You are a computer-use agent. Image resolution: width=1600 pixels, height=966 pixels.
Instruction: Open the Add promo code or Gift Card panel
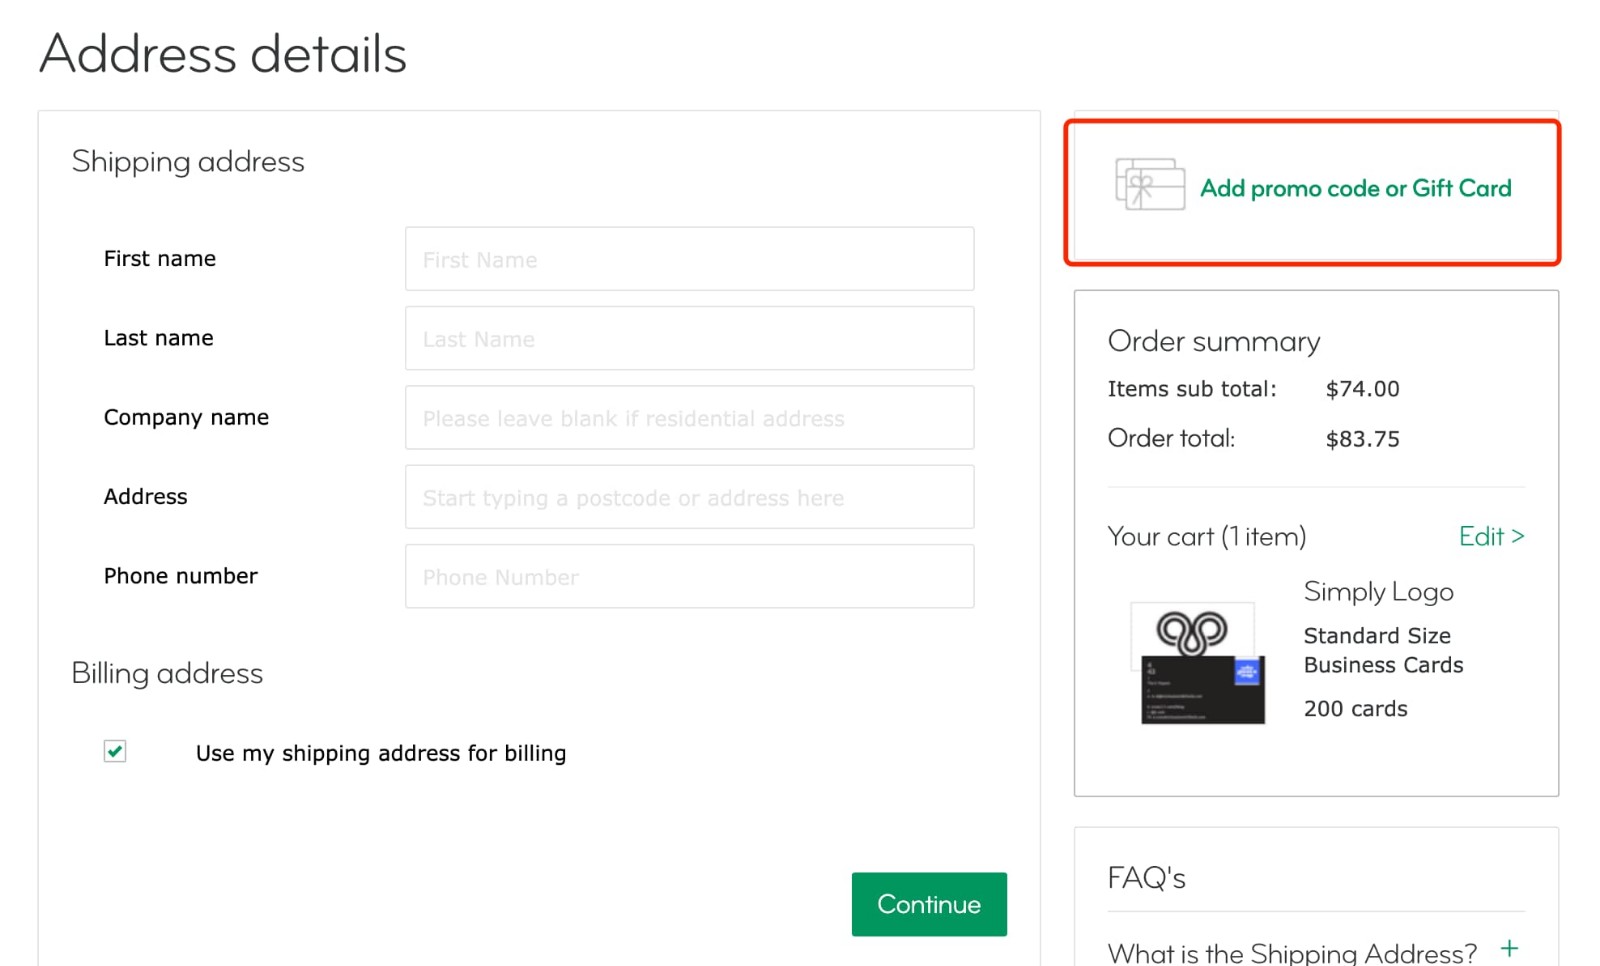1356,188
